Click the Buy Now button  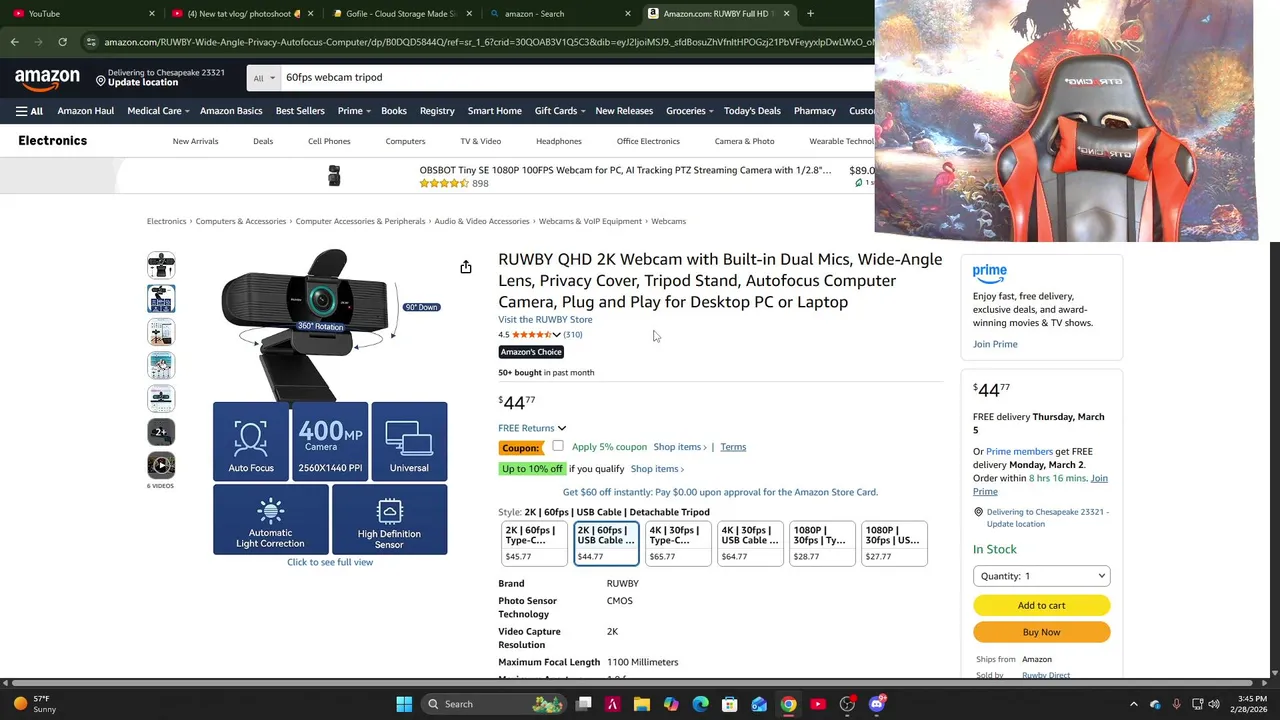coord(1041,632)
